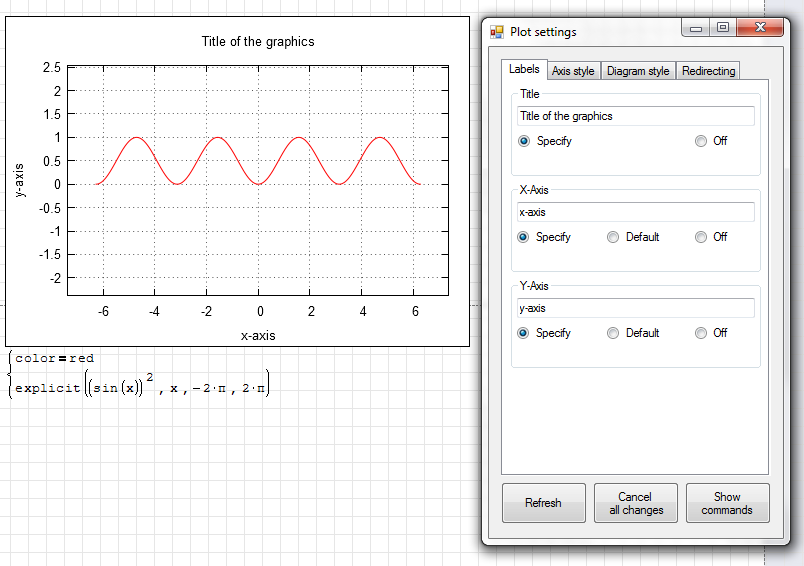Select the Labels tab
Image resolution: width=804 pixels, height=566 pixels.
click(x=524, y=69)
